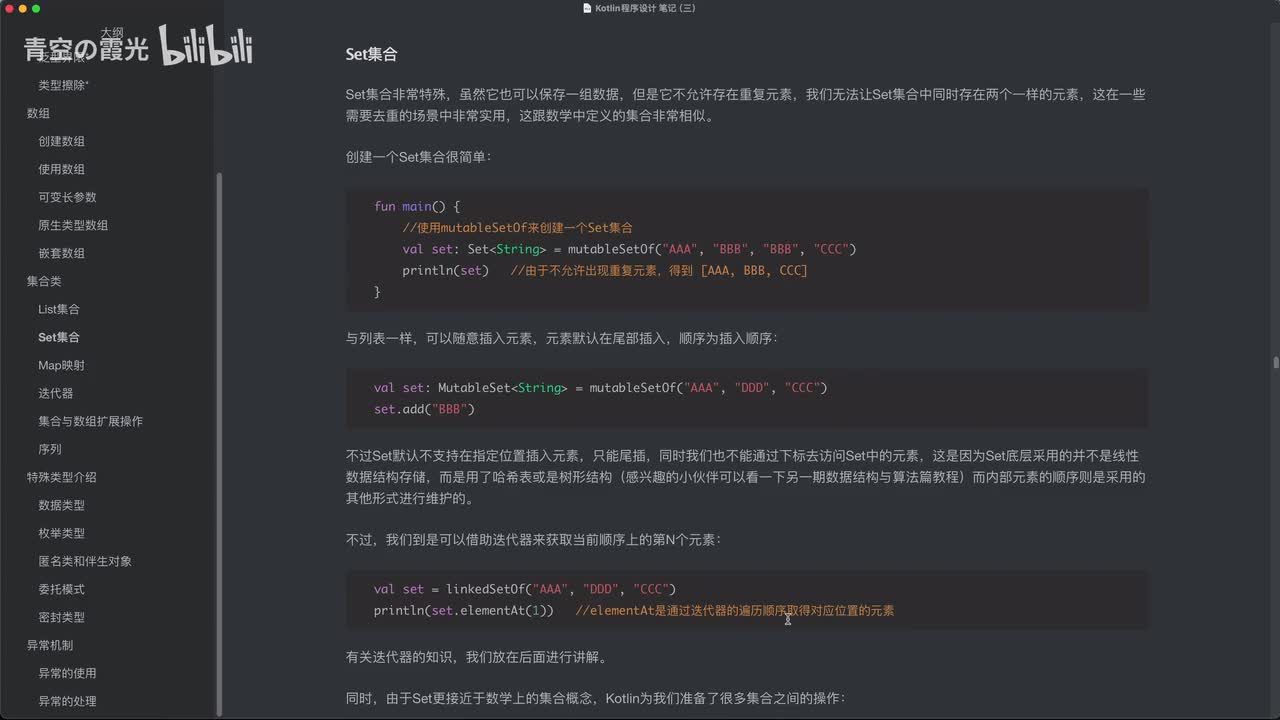Click the document icon in title bar
Screen dimensions: 1280x720
coord(587,8)
